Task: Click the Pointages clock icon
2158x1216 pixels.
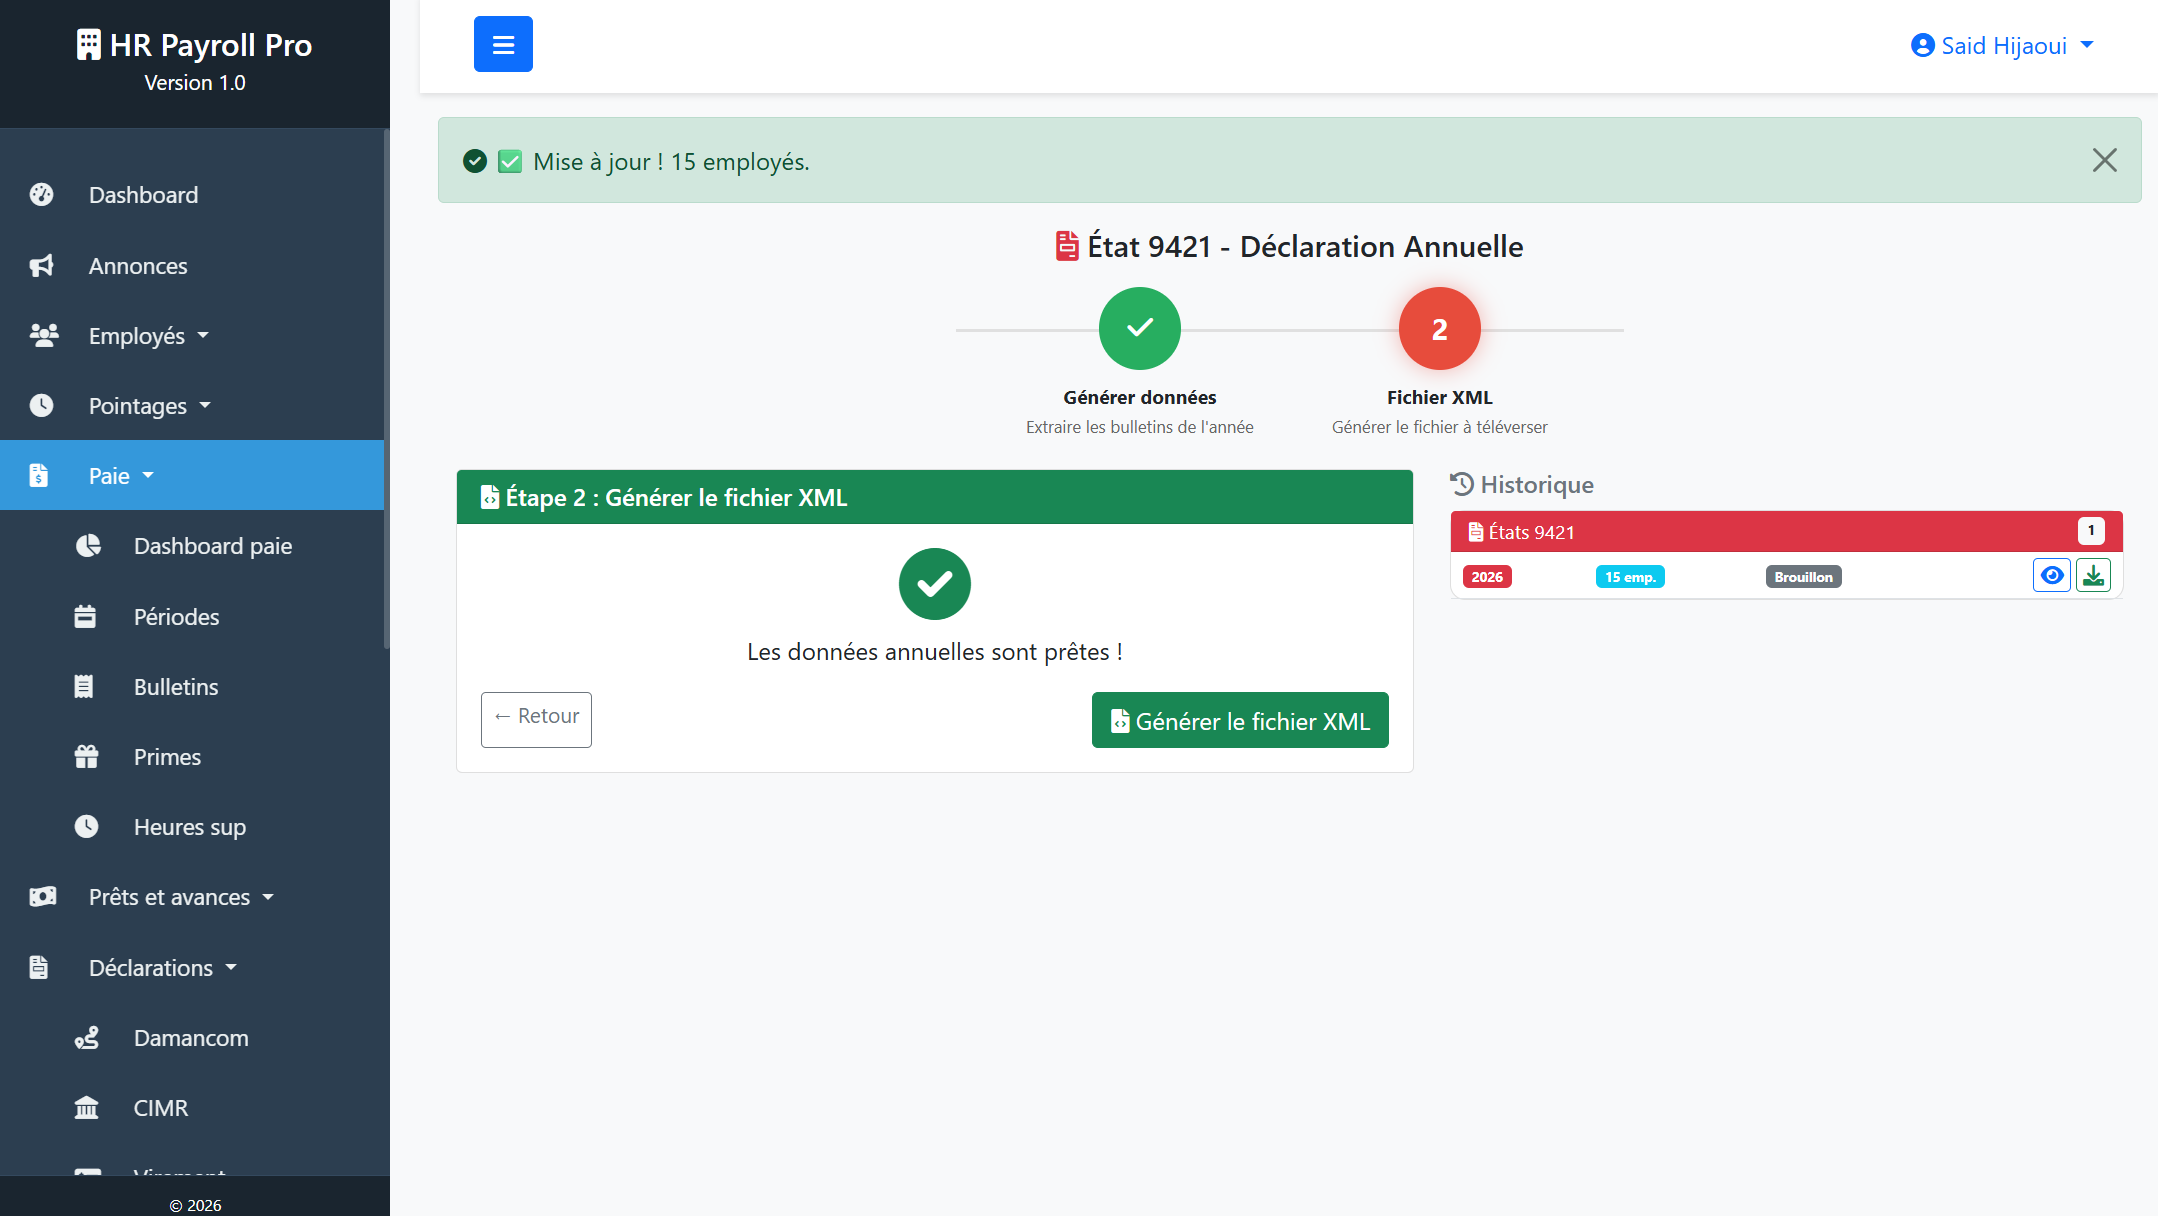Action: click(41, 406)
